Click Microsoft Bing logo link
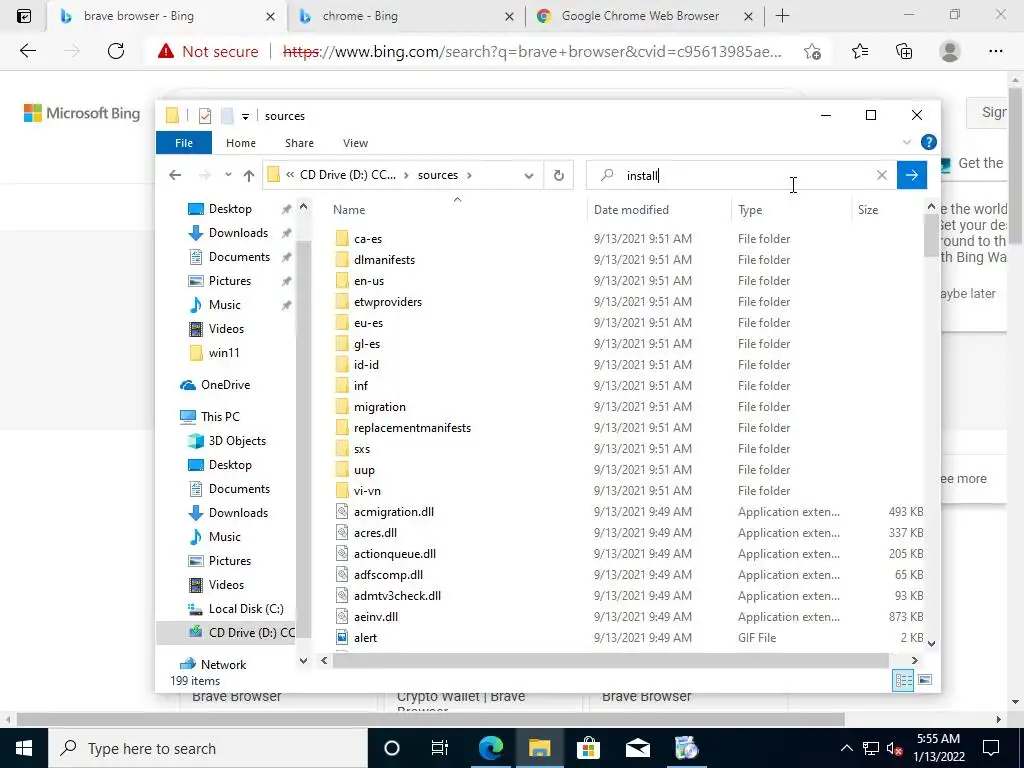 tap(82, 113)
